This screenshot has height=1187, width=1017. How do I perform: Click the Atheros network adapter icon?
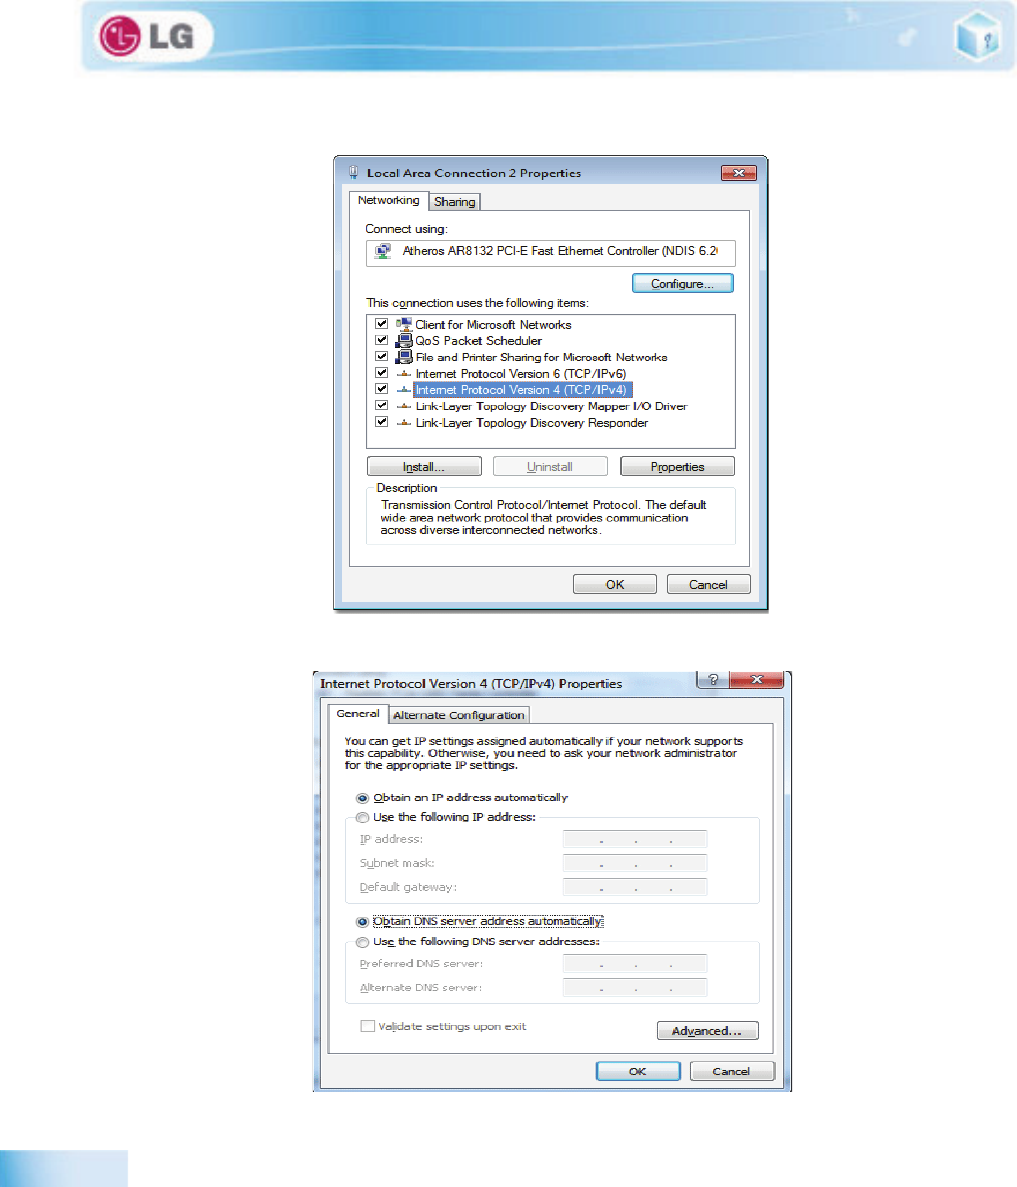tap(384, 251)
